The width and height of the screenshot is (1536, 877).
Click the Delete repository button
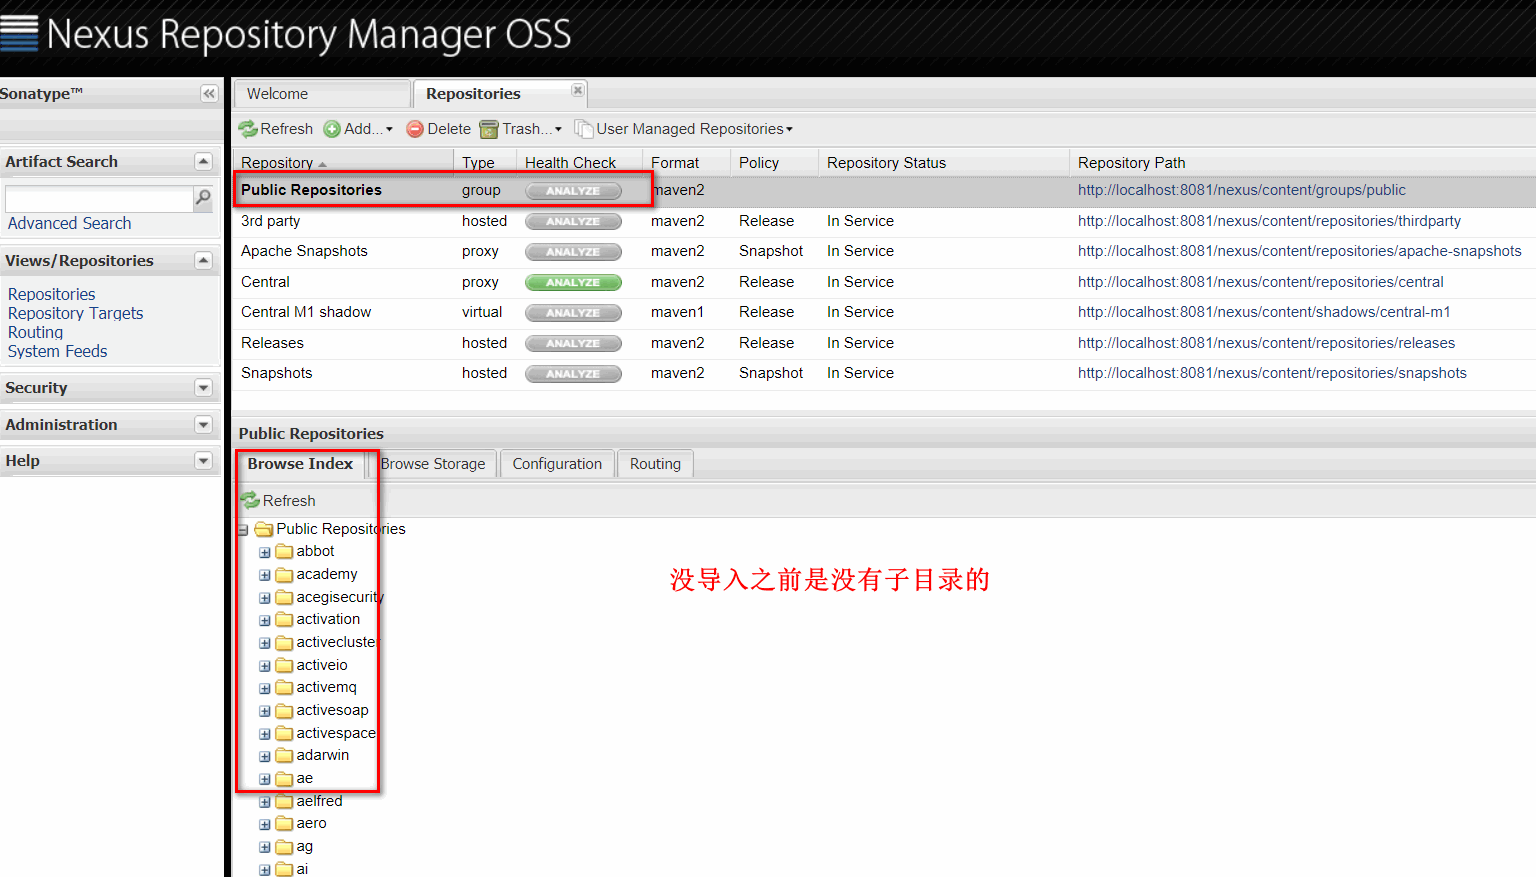(x=438, y=129)
